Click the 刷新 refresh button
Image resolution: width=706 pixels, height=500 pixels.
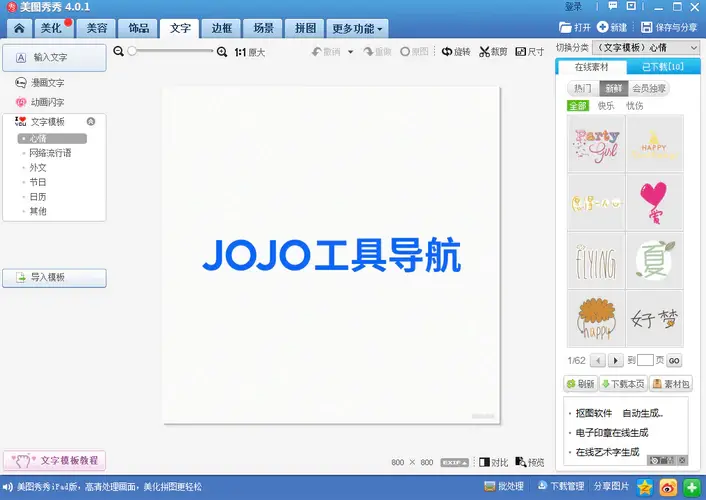click(581, 384)
